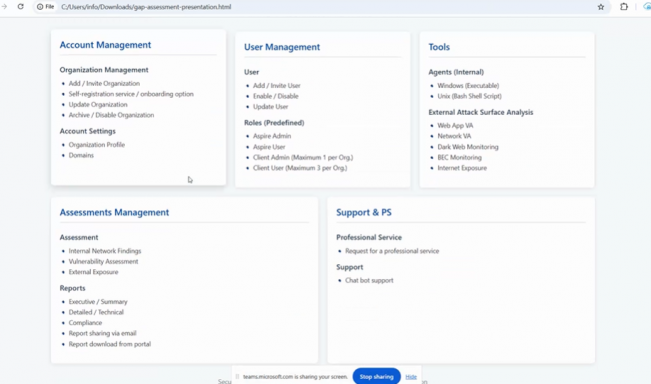
Task: Click Report download from portal item
Action: pyautogui.click(x=110, y=344)
